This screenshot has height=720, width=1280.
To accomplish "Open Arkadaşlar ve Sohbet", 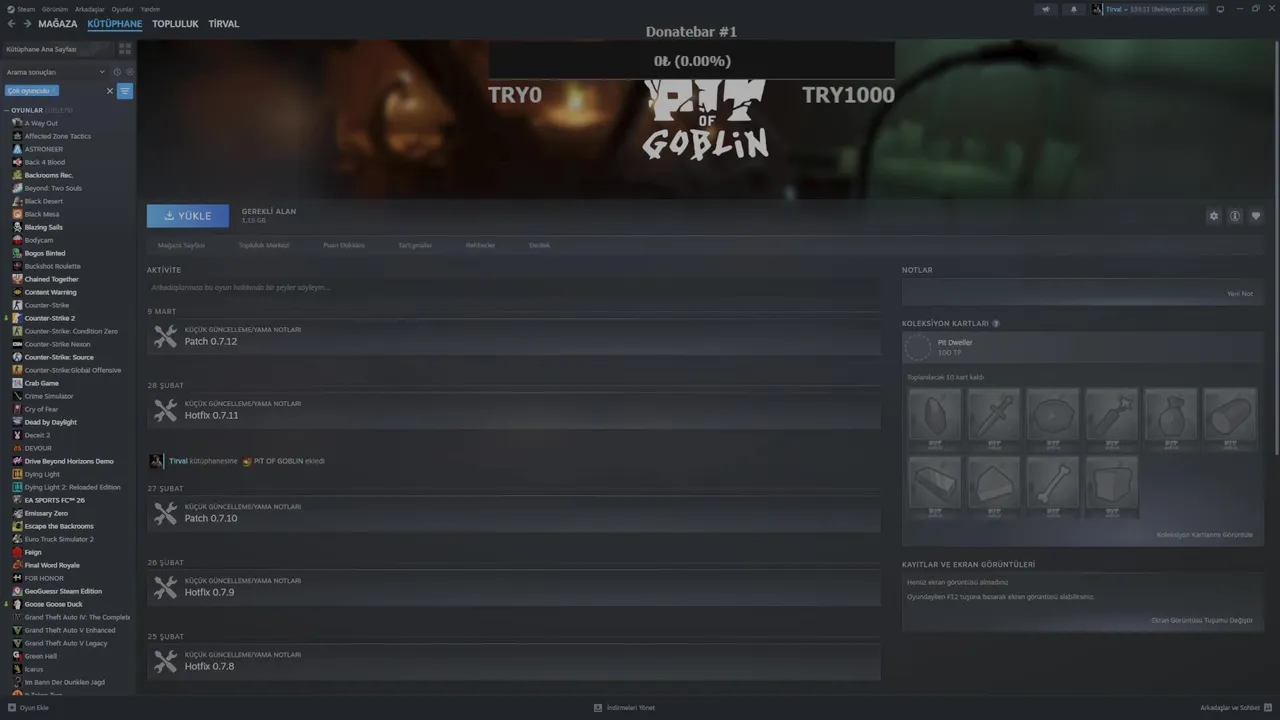I will pyautogui.click(x=1236, y=708).
